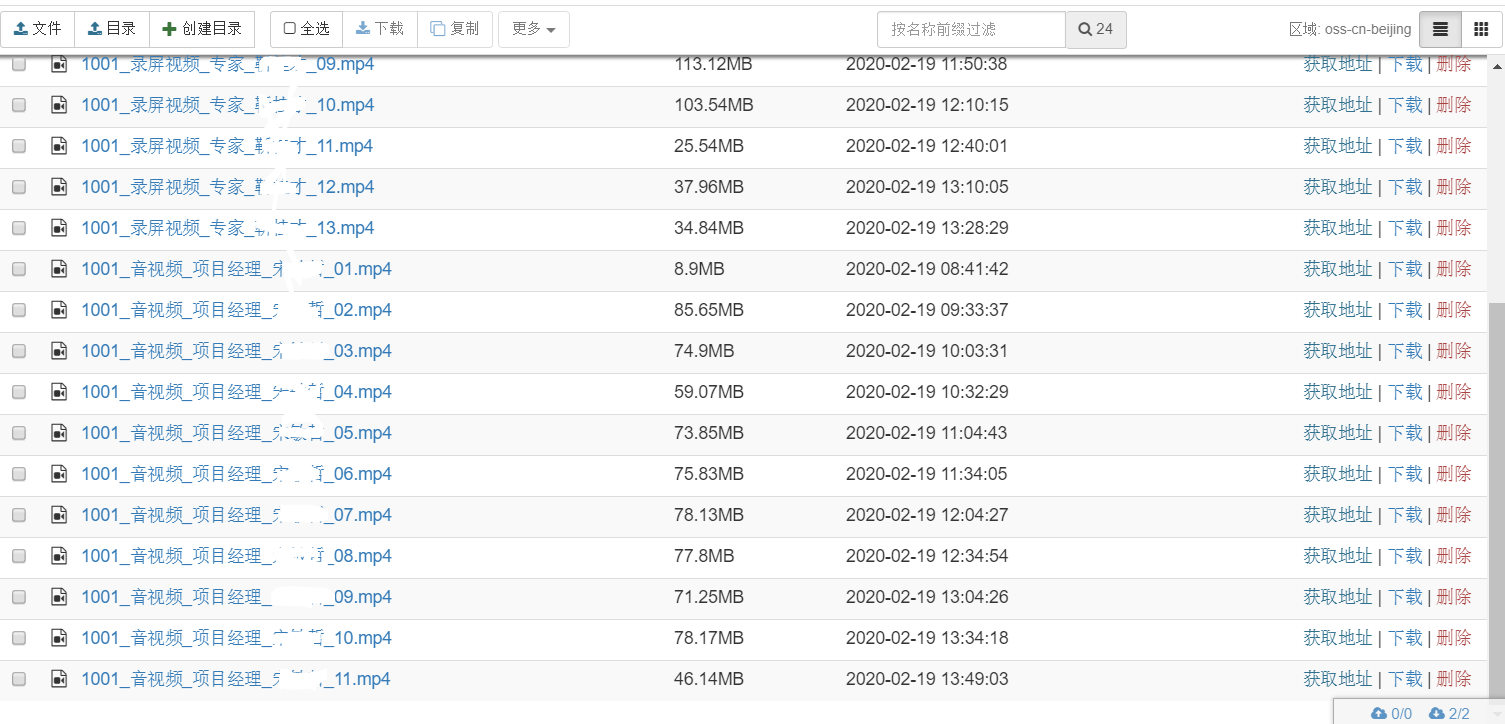Click 目录 upload directory button
The width and height of the screenshot is (1505, 724).
pyautogui.click(x=112, y=29)
